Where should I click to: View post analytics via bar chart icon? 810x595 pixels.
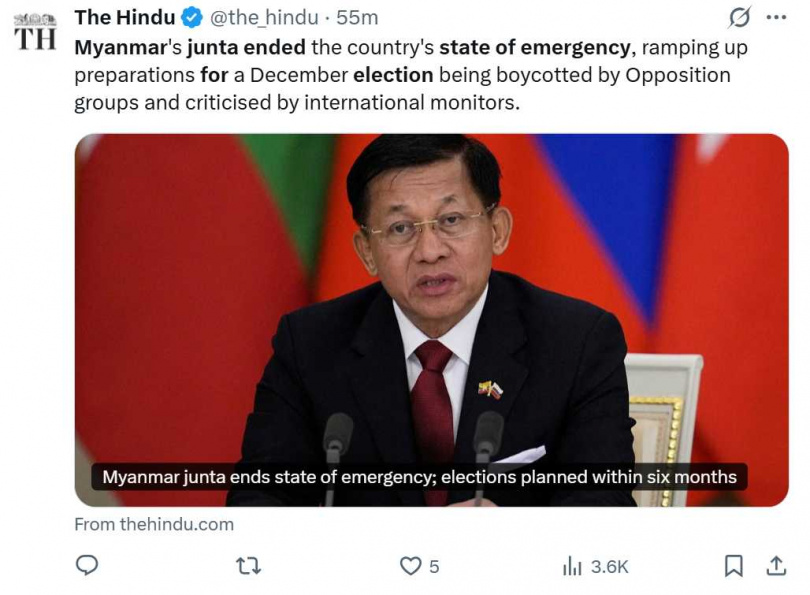[x=572, y=567]
